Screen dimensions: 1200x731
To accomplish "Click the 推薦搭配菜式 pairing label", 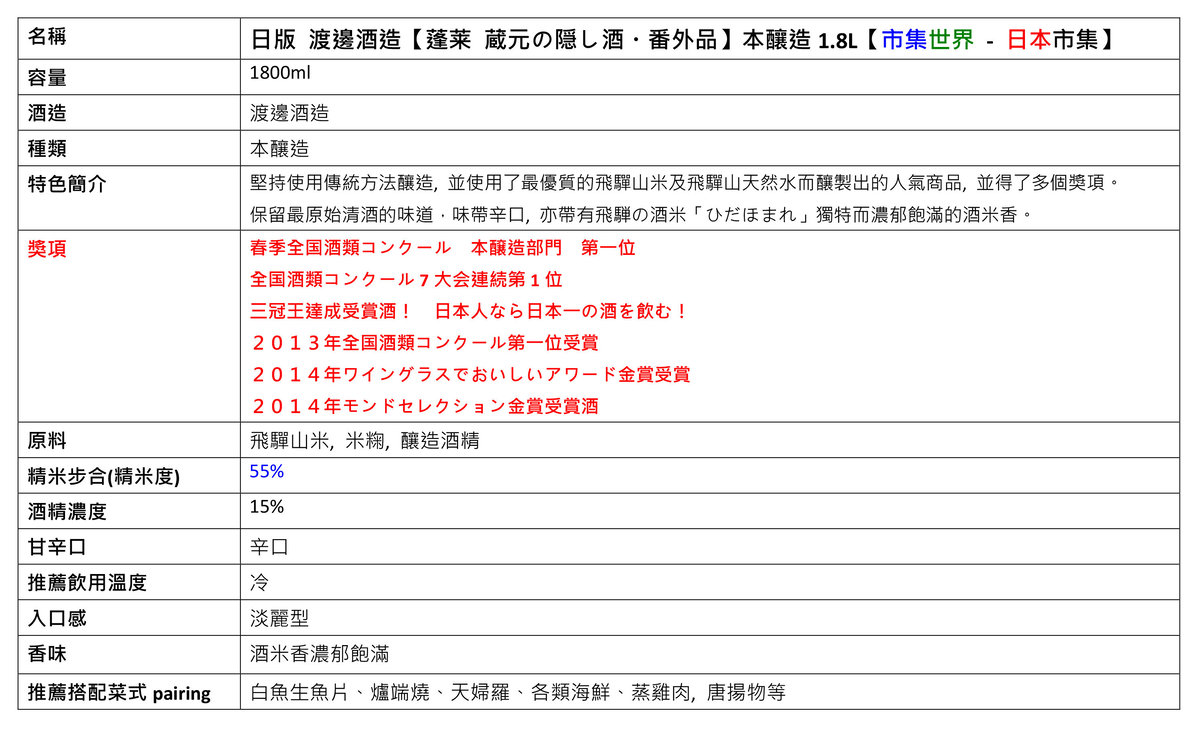I will tap(119, 692).
